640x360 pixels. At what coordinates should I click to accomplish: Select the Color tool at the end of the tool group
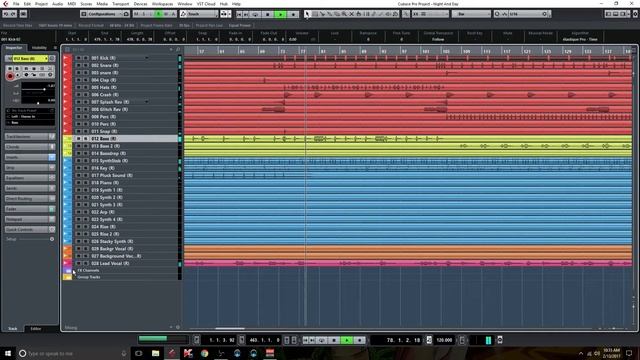pyautogui.click(x=396, y=14)
